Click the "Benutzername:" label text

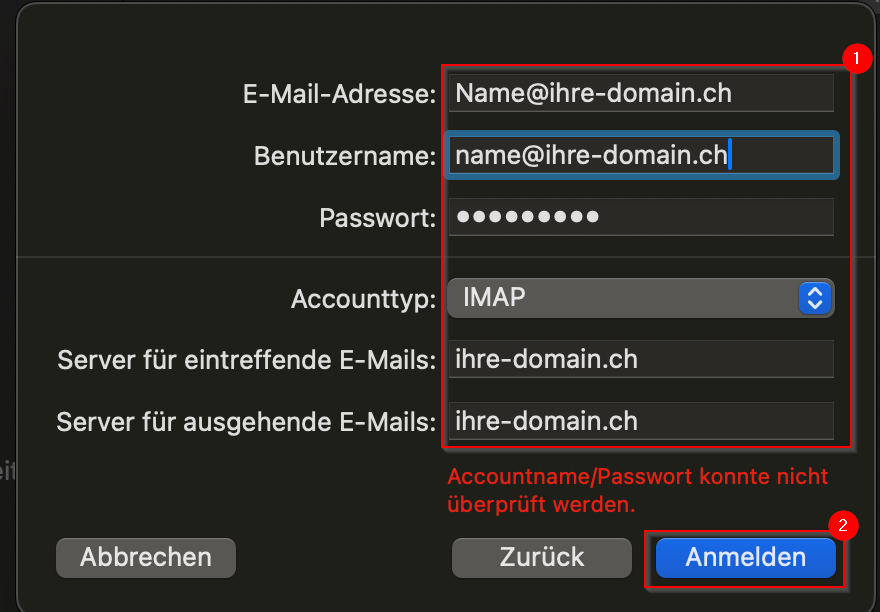pos(345,157)
